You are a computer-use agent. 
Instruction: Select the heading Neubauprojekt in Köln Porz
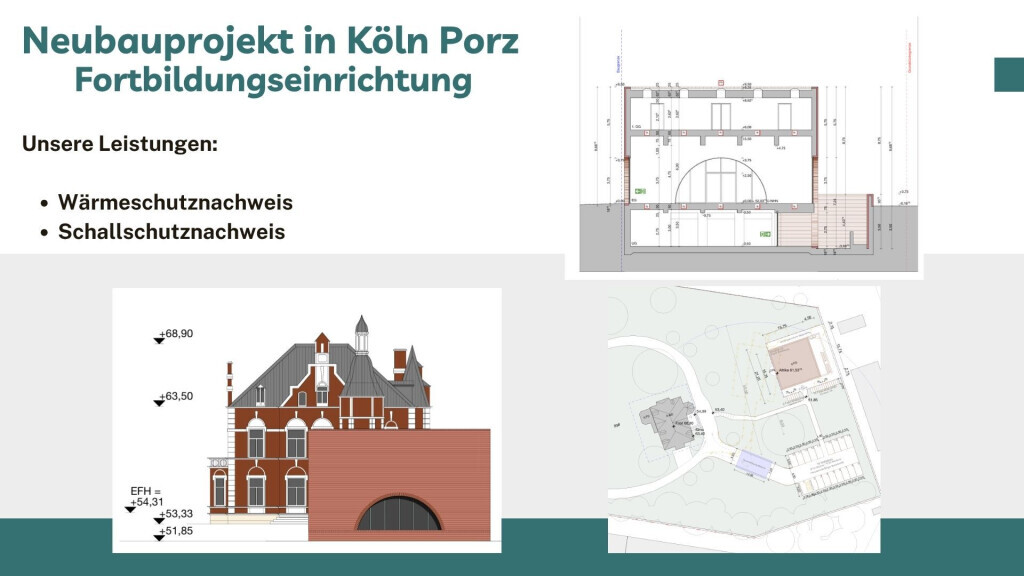click(x=270, y=42)
